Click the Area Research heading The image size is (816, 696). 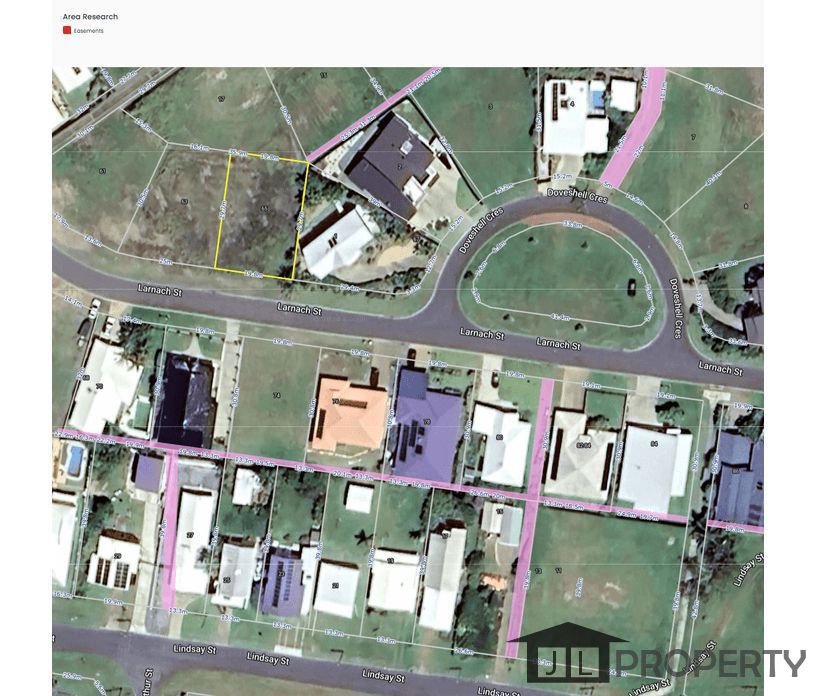[91, 17]
